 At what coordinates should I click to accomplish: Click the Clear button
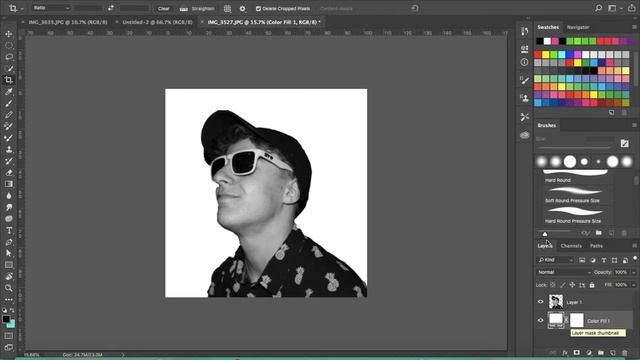[x=164, y=9]
